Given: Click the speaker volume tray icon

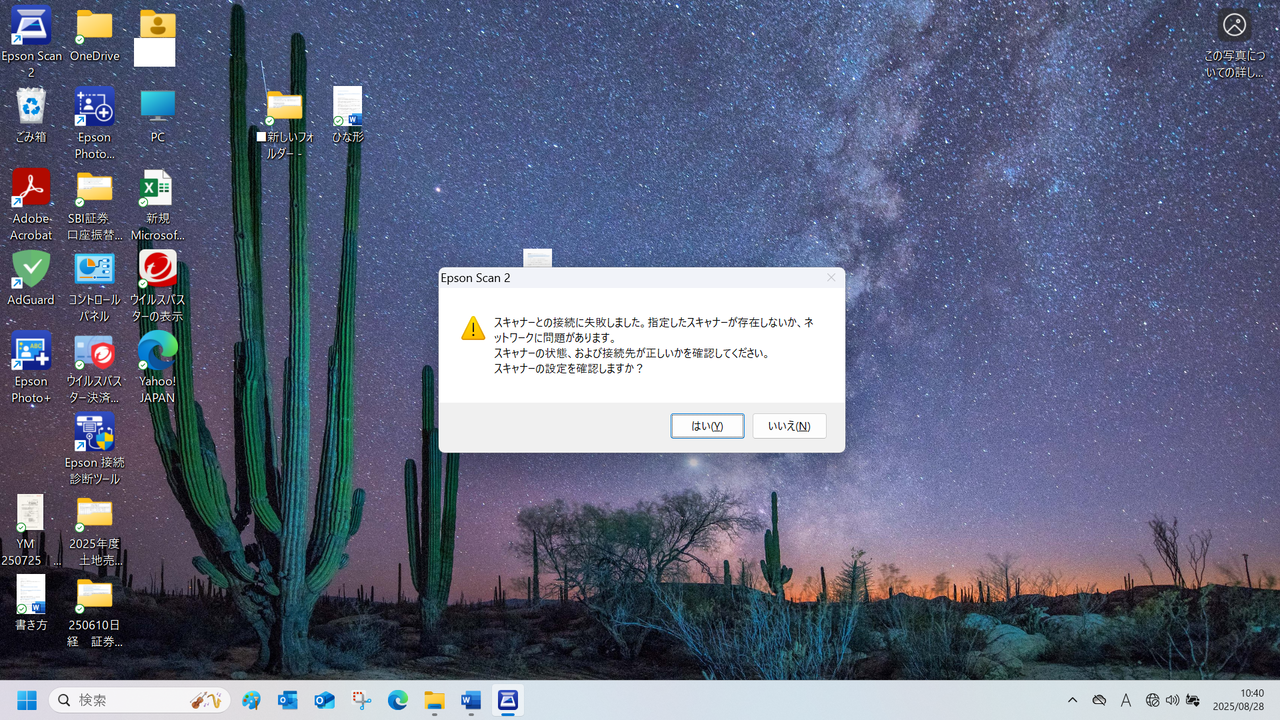Looking at the screenshot, I should click(x=1172, y=700).
